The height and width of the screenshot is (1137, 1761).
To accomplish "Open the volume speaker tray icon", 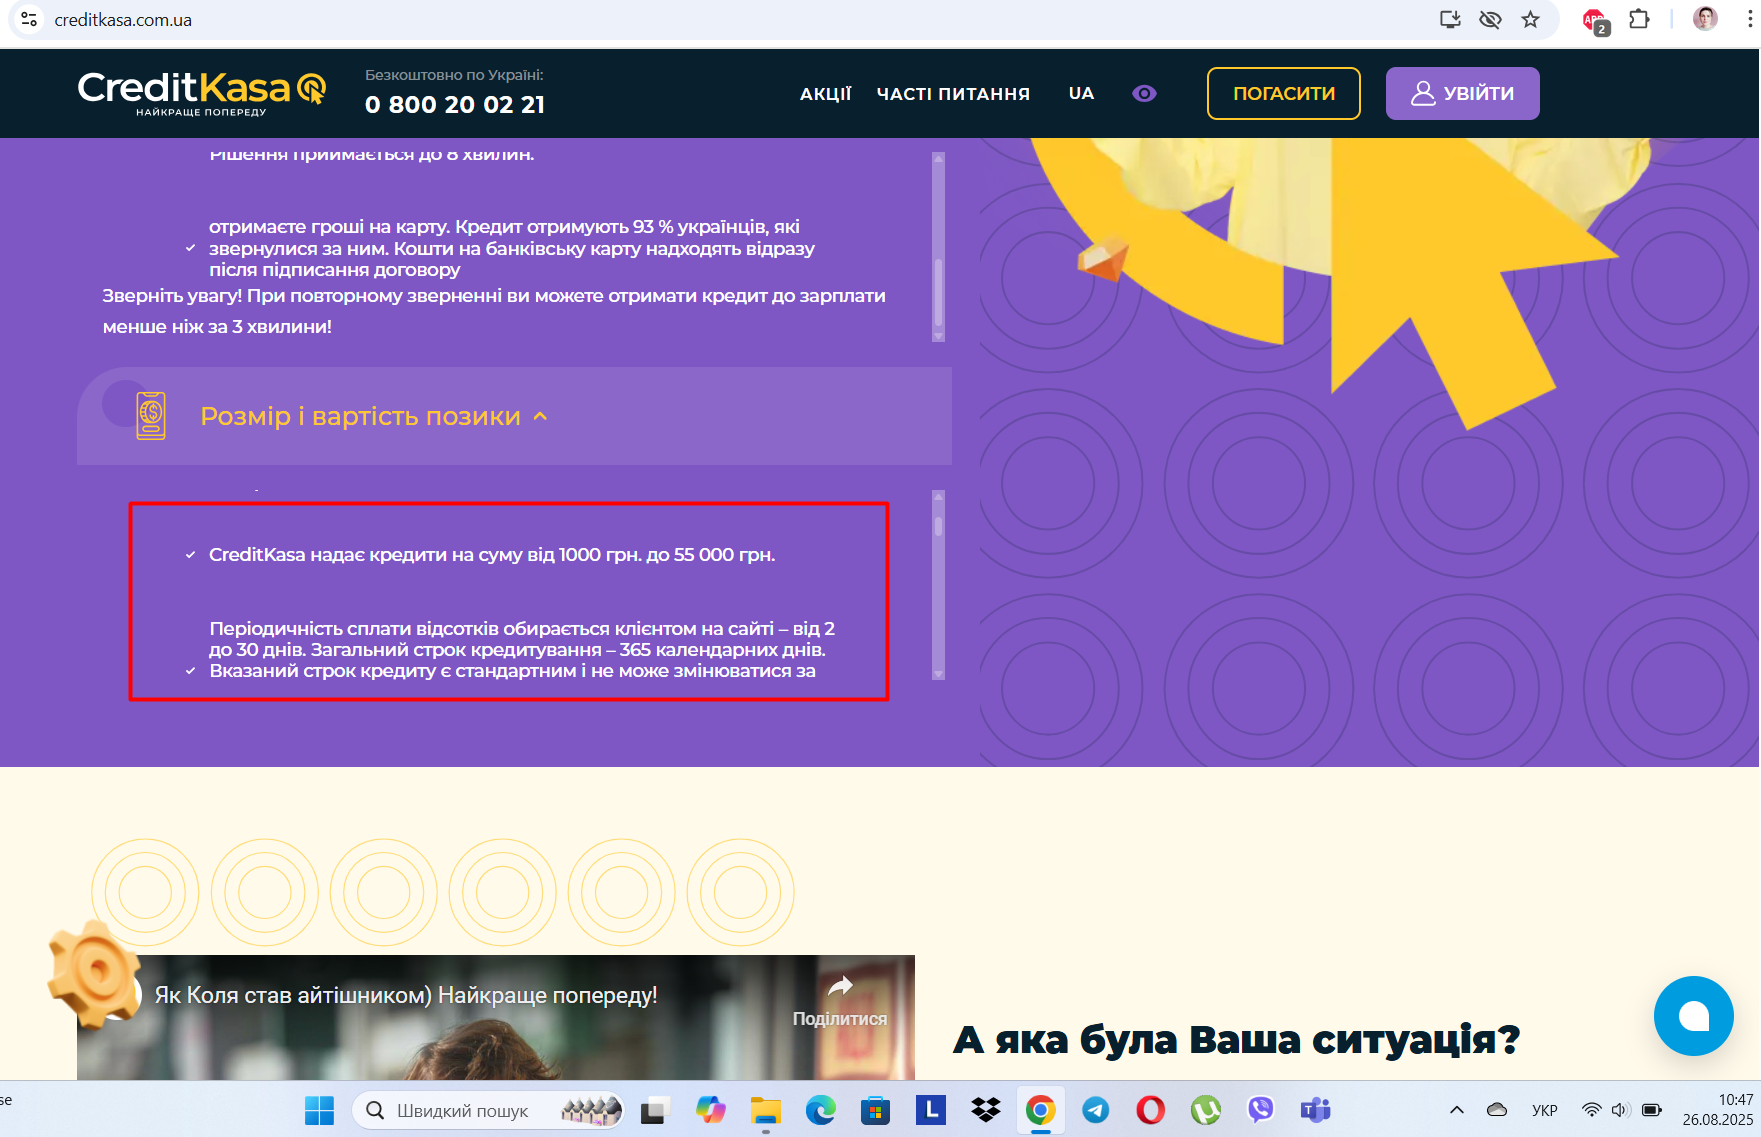I will pyautogui.click(x=1621, y=1110).
